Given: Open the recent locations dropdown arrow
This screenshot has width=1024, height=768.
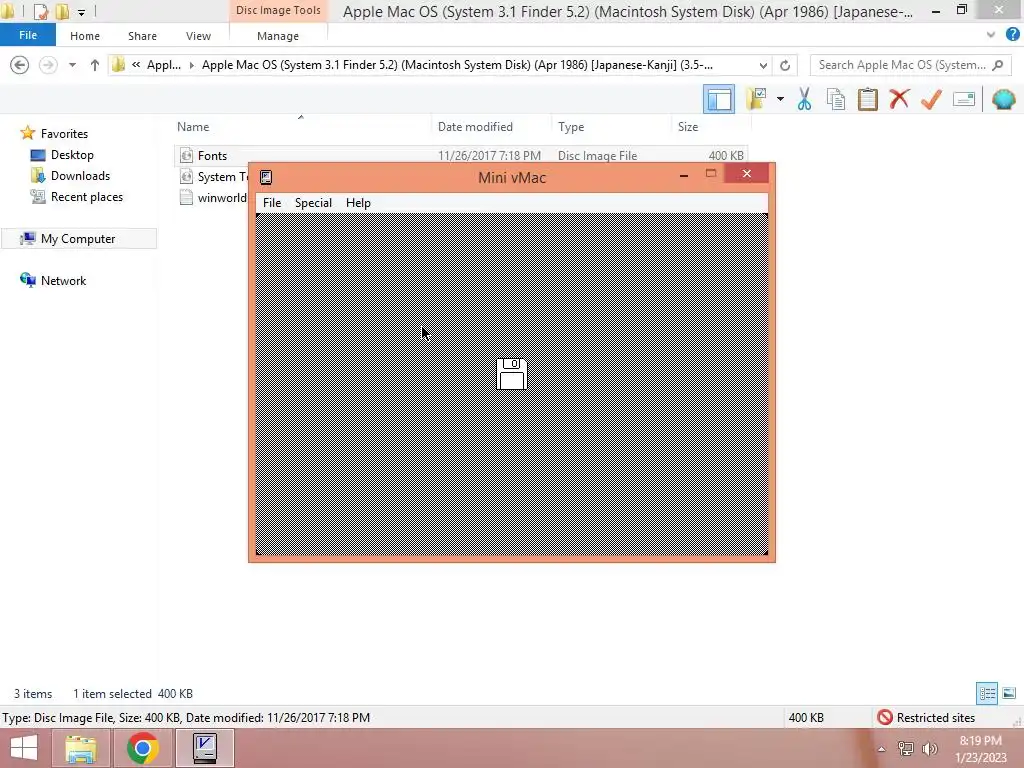Looking at the screenshot, I should [72, 65].
